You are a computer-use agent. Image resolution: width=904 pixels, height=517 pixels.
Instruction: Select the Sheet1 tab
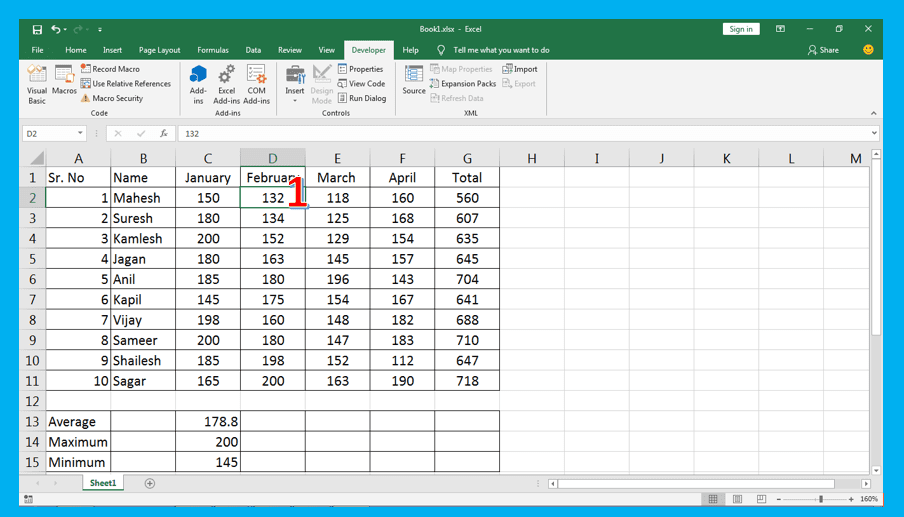point(103,483)
